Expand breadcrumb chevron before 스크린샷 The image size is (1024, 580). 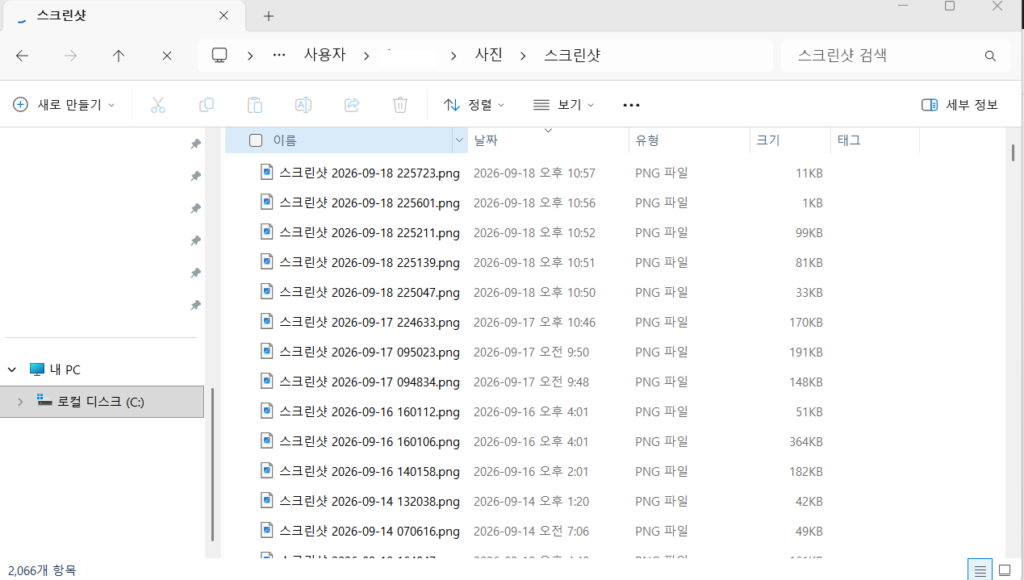pos(523,56)
